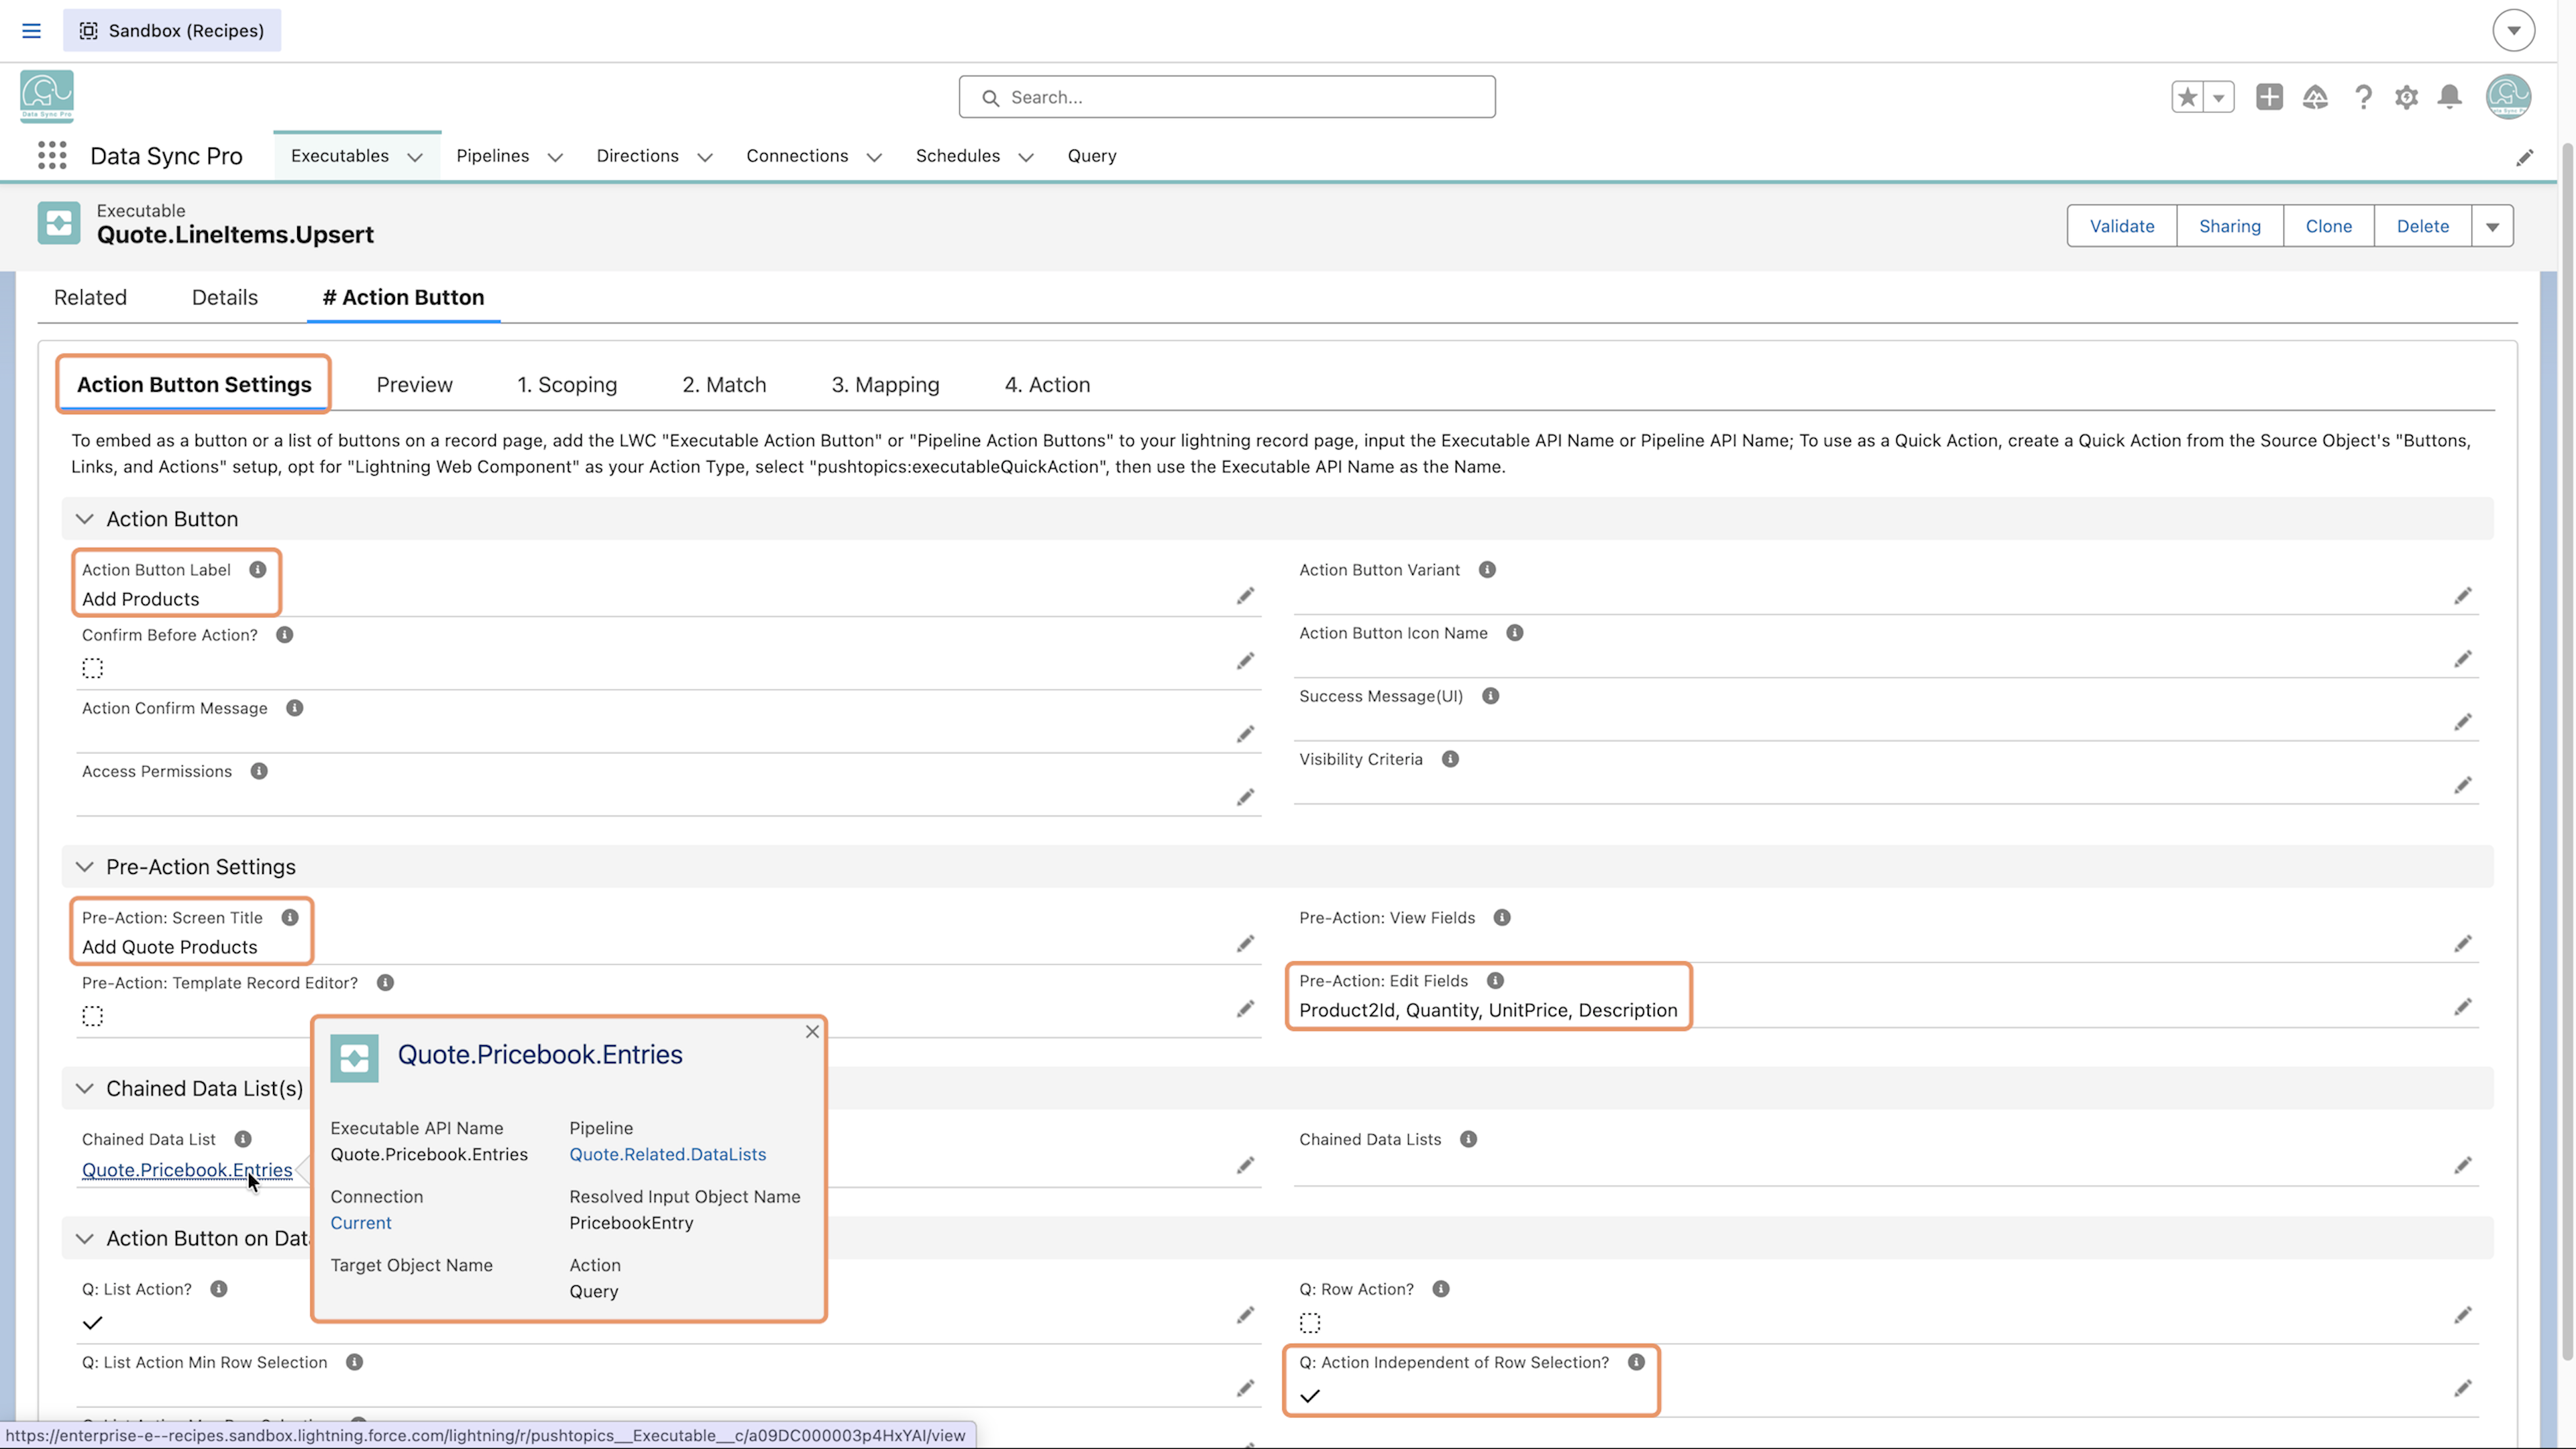Viewport: 2576px width, 1449px height.
Task: Edit Access Permissions pencil icon
Action: (x=1245, y=797)
